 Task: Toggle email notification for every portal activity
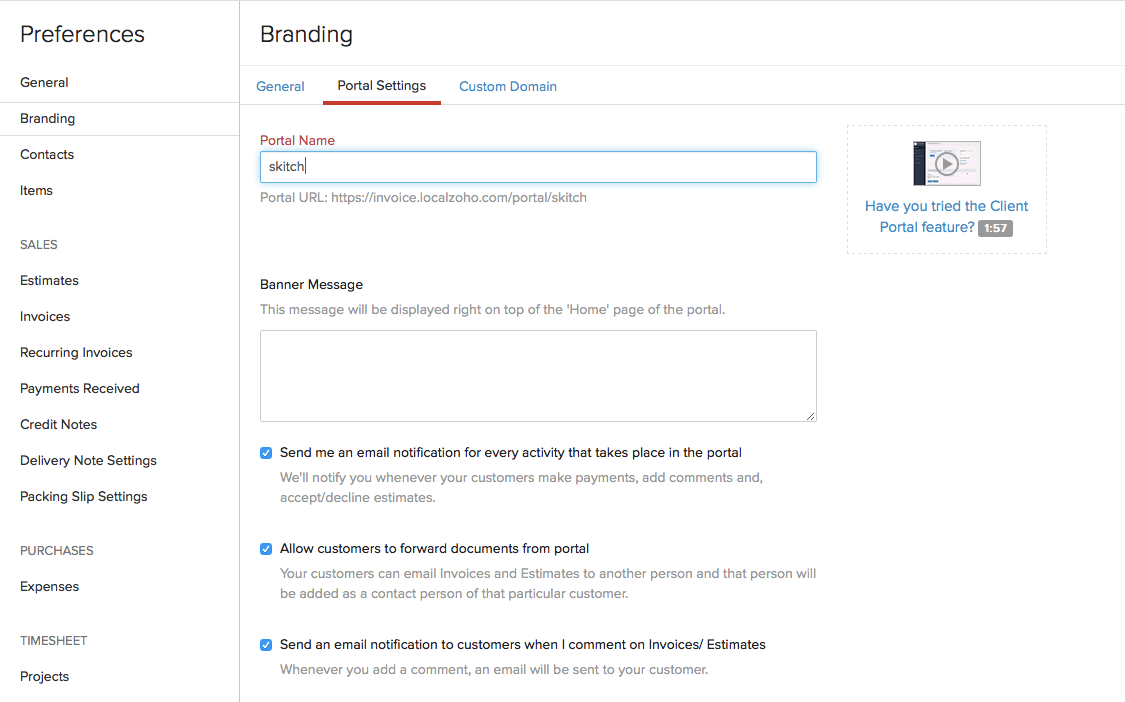click(266, 453)
